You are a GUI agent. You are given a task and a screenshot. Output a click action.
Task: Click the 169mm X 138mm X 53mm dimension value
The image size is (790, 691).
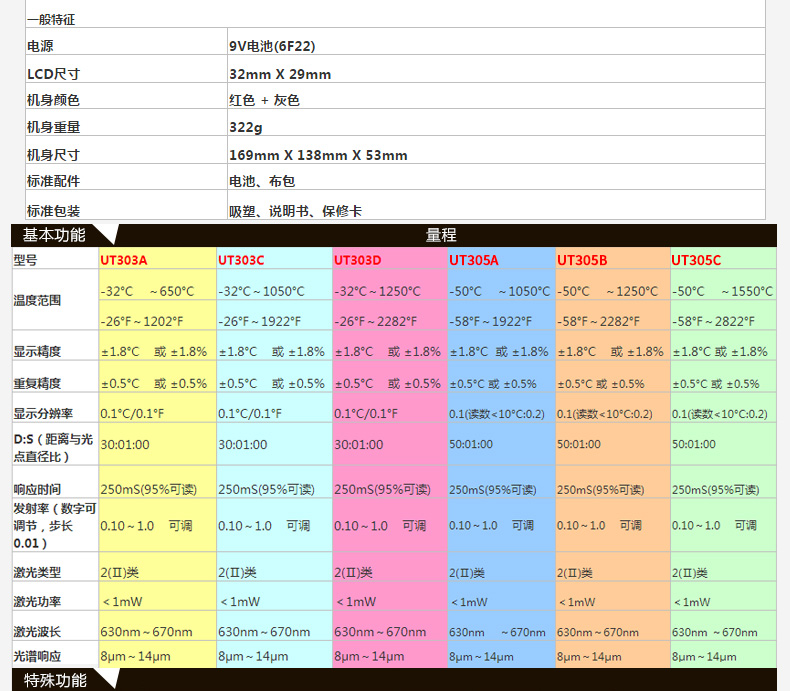[318, 155]
